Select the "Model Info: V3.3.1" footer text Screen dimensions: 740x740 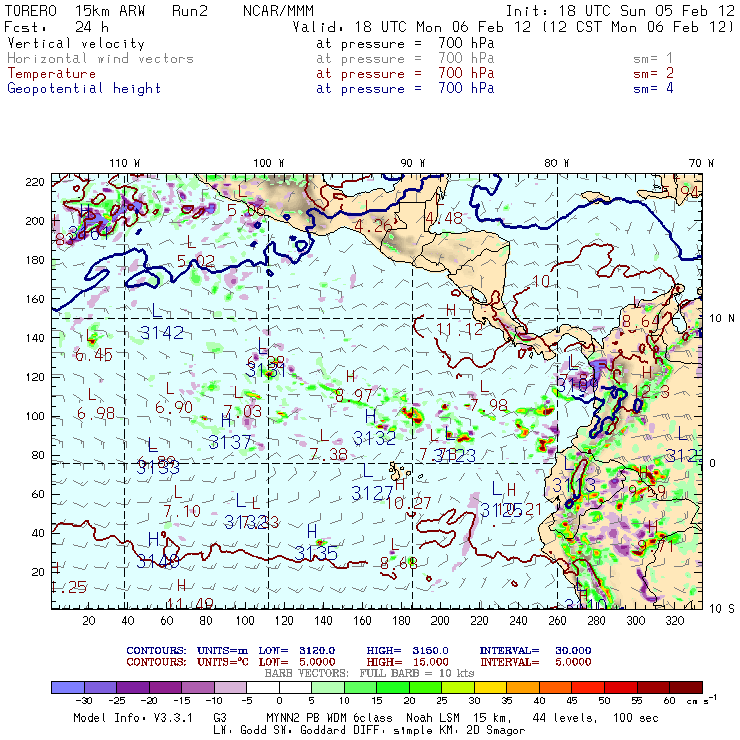click(133, 718)
